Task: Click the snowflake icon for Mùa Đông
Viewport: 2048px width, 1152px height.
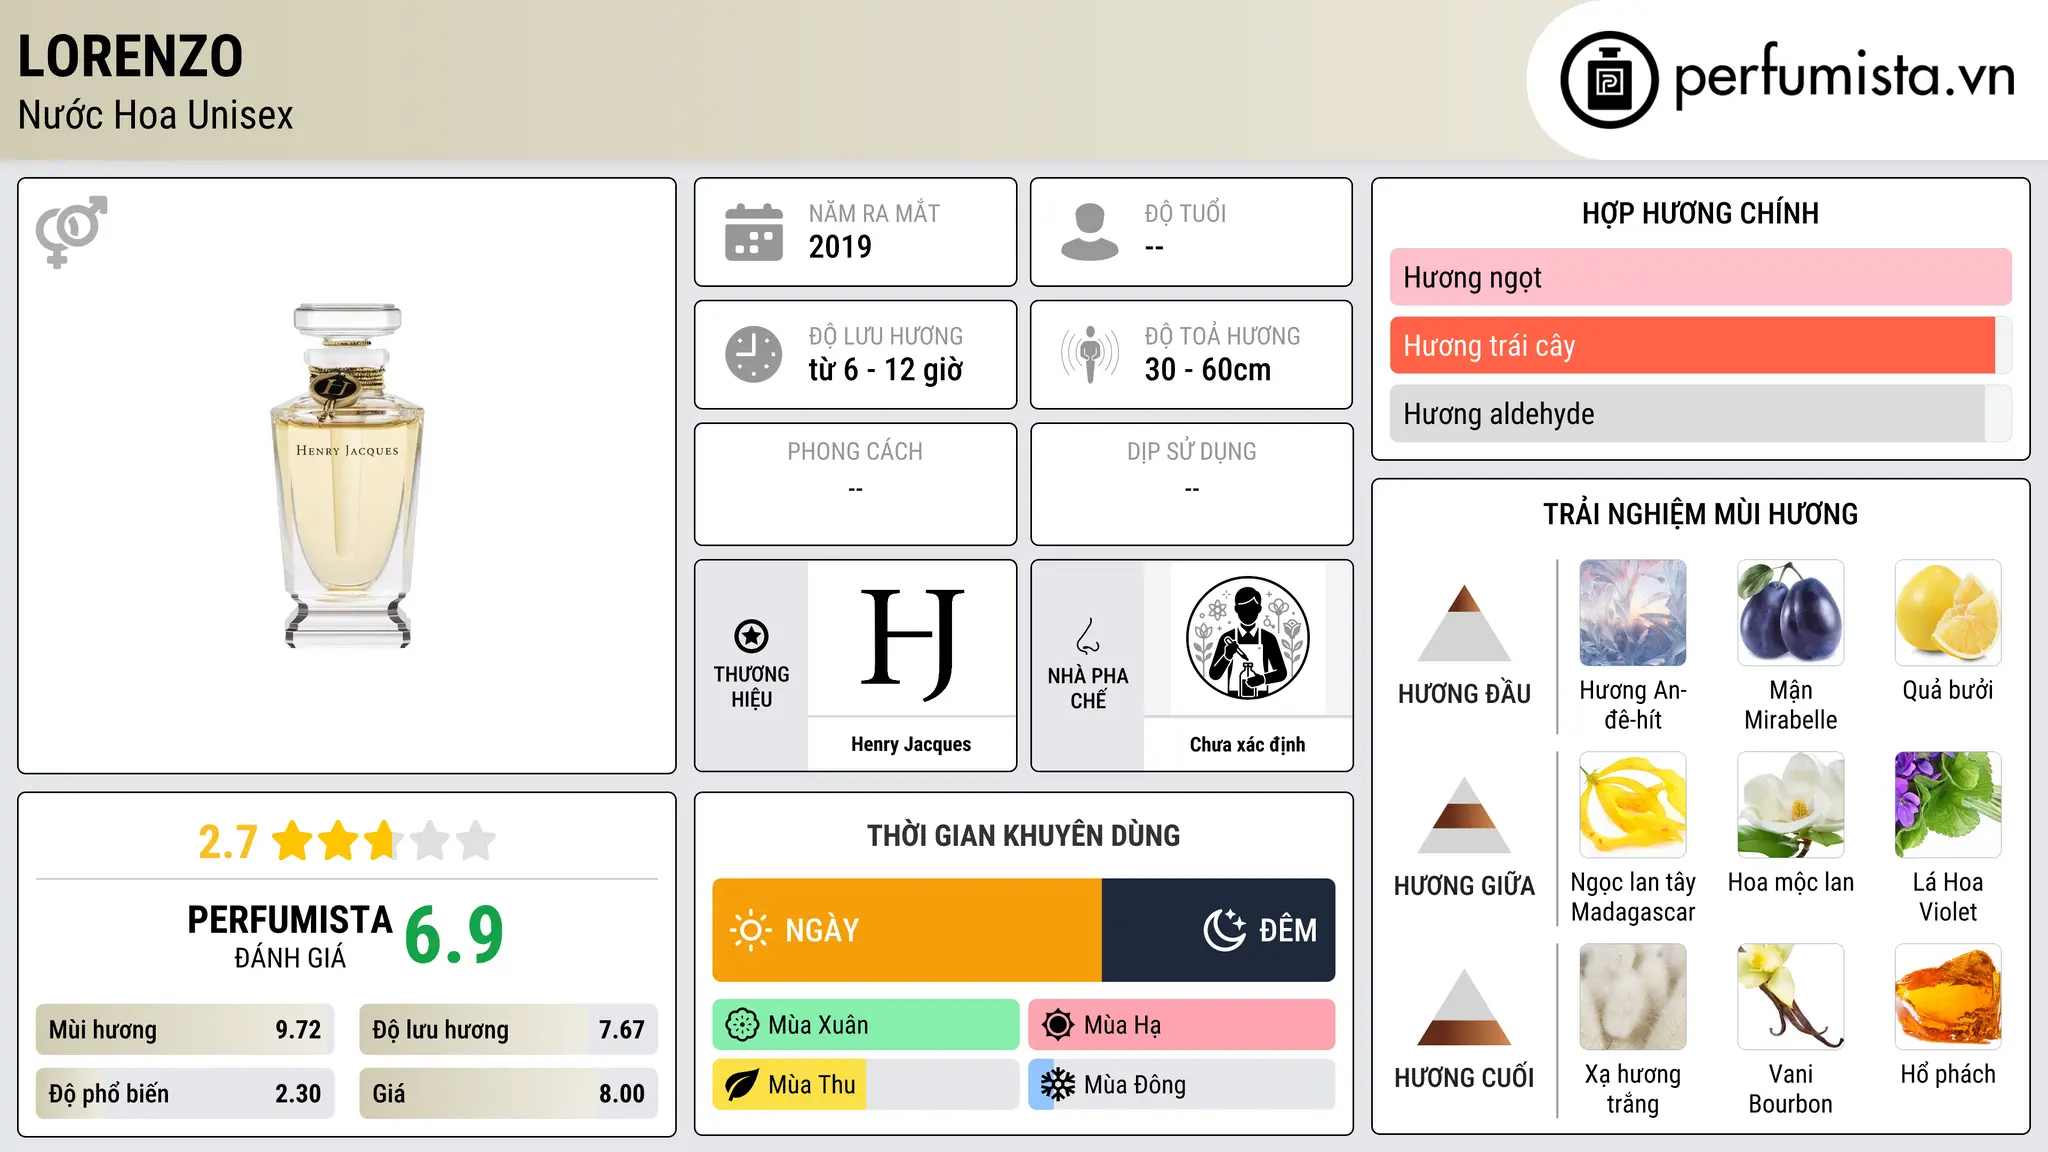Action: [1058, 1085]
